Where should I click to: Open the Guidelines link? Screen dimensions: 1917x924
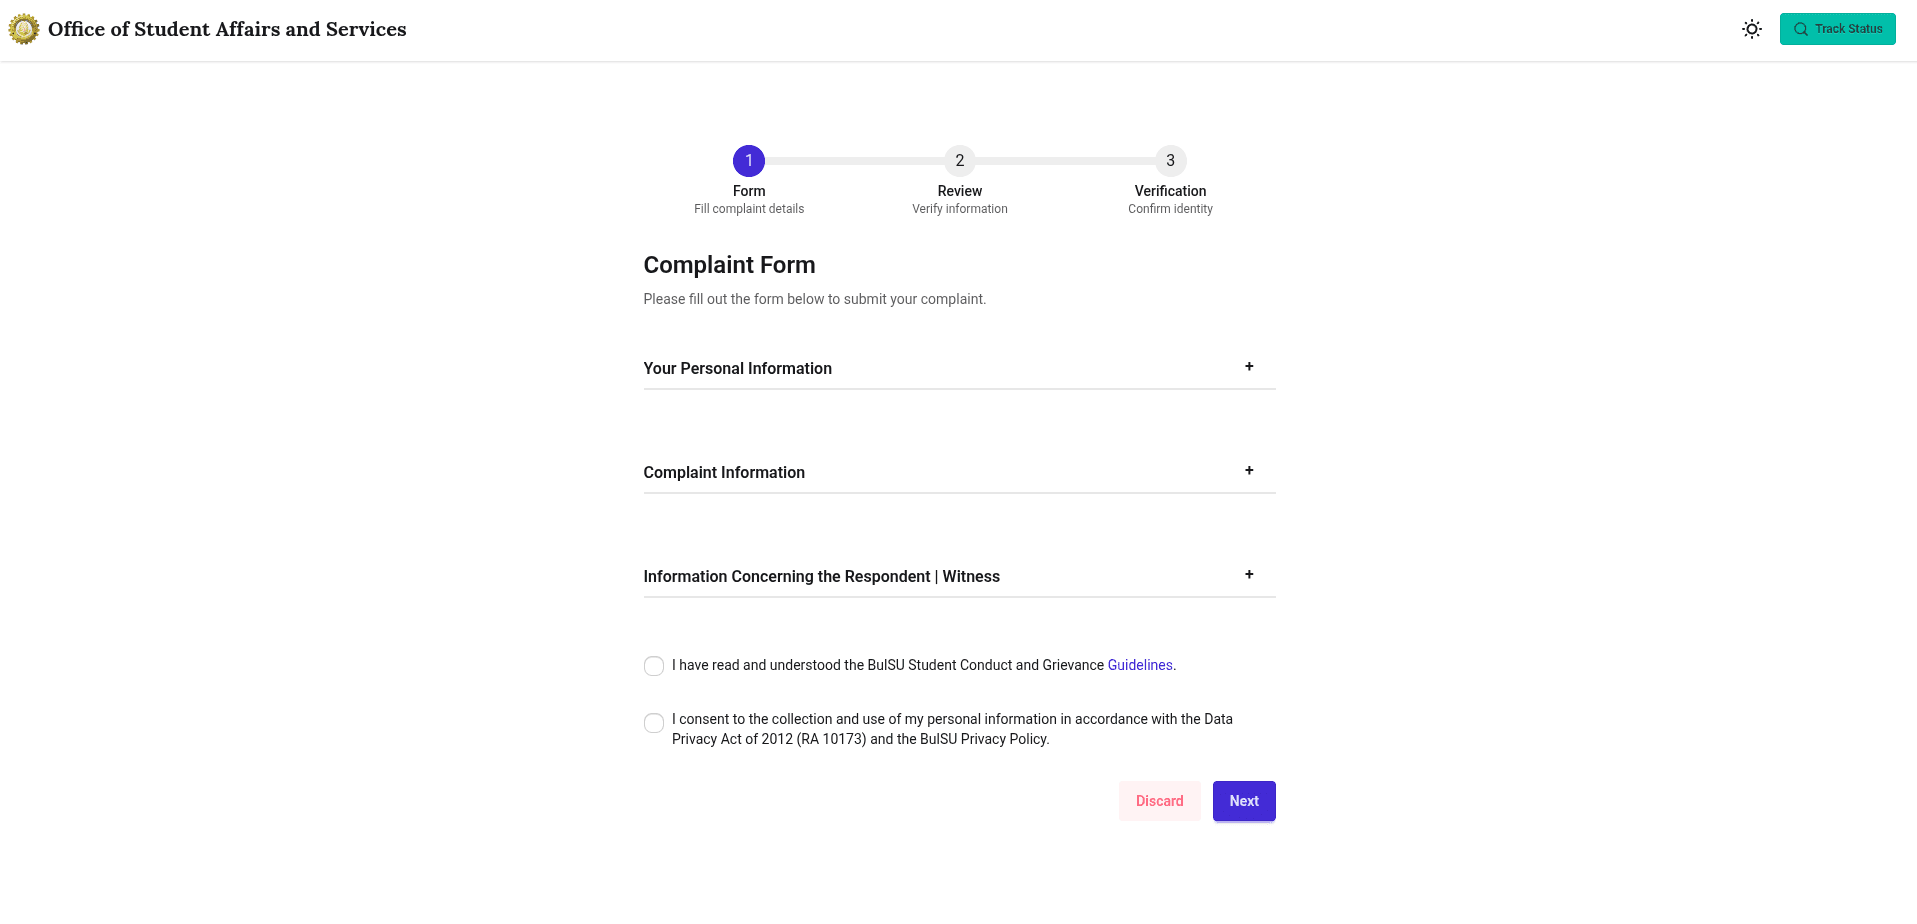pos(1140,665)
